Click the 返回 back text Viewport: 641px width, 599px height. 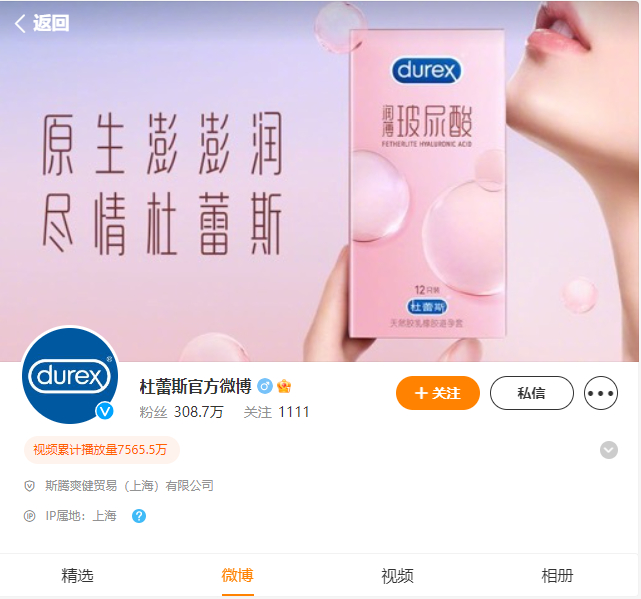(51, 23)
